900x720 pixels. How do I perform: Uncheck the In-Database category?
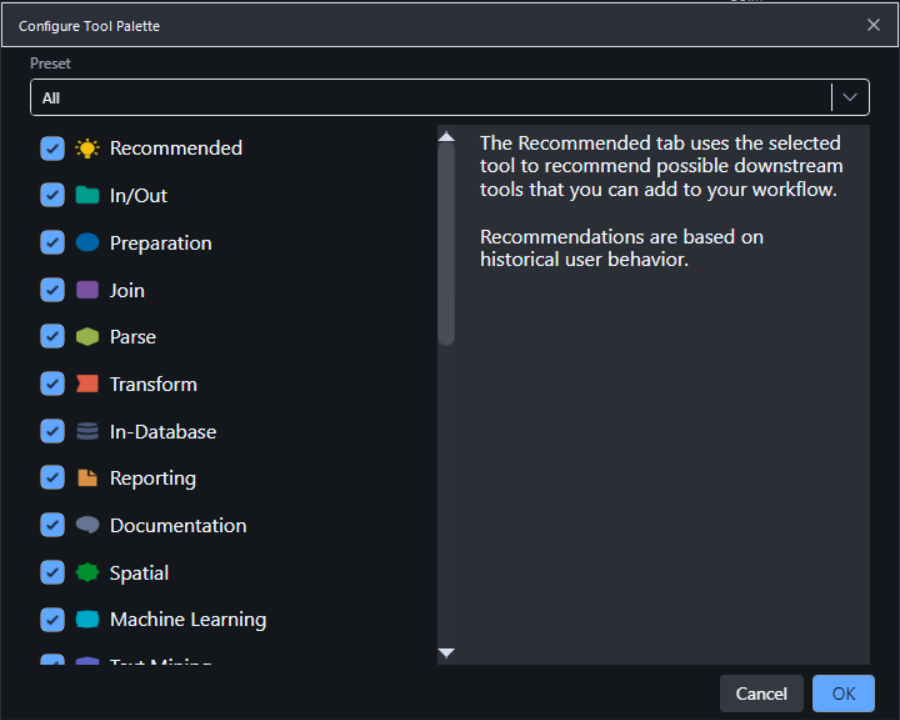pyautogui.click(x=52, y=431)
